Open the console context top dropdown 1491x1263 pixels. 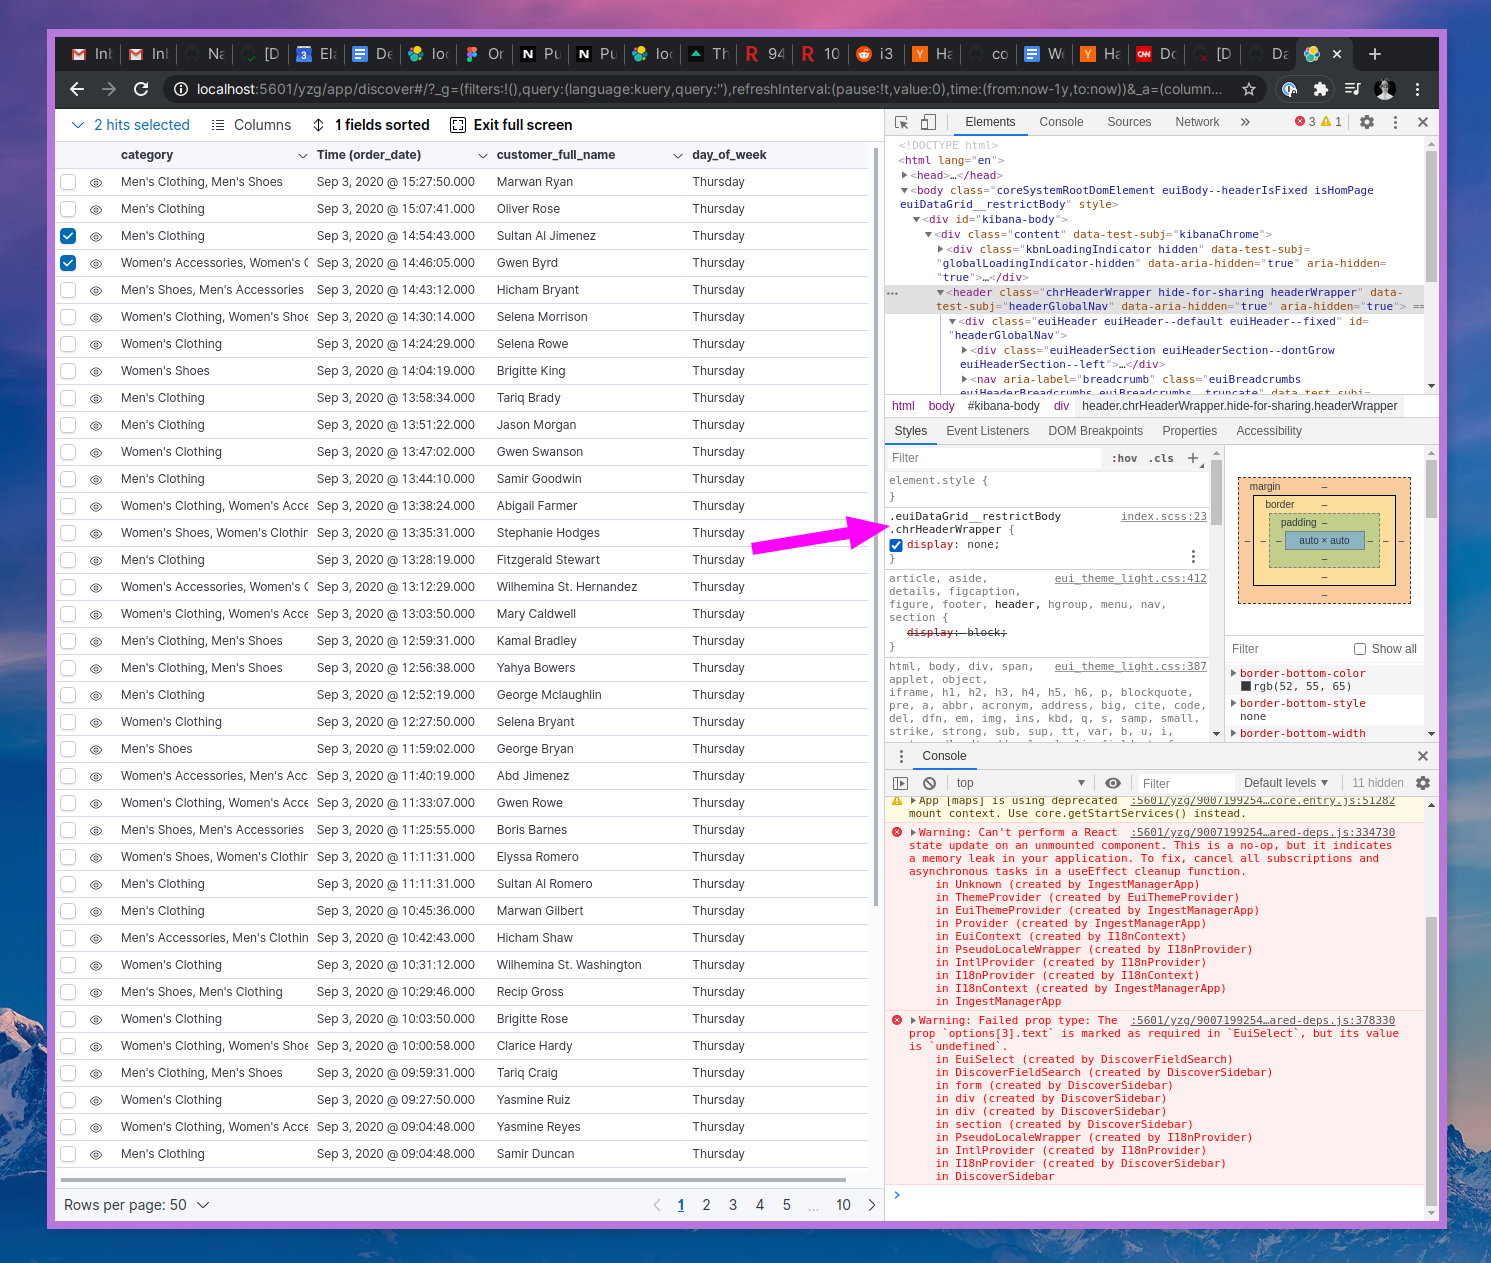(1020, 783)
